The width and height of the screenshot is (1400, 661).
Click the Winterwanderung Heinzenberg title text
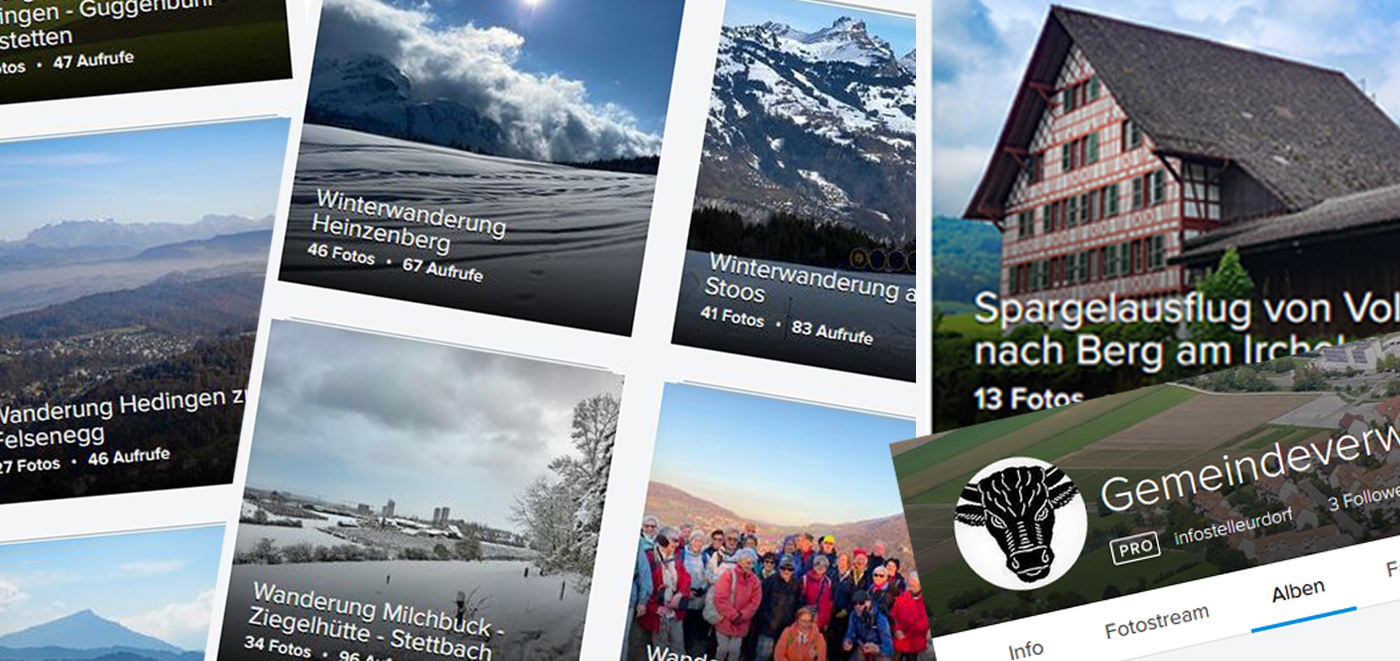(408, 221)
